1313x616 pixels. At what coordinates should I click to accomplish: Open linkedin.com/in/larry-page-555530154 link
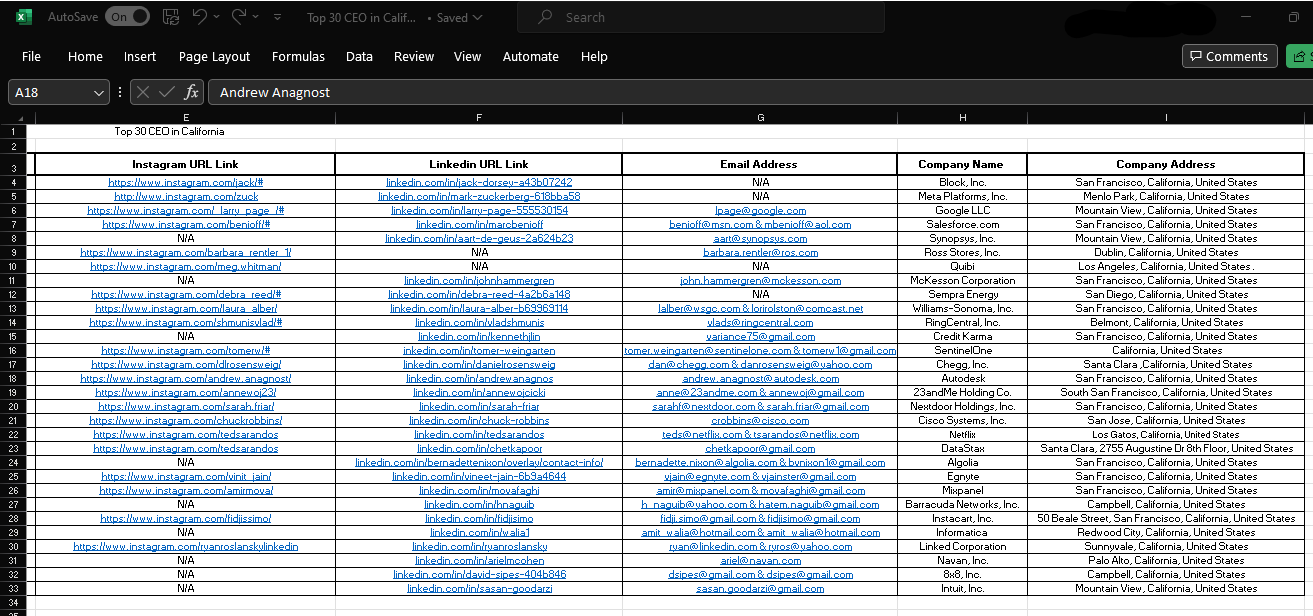[x=479, y=210]
